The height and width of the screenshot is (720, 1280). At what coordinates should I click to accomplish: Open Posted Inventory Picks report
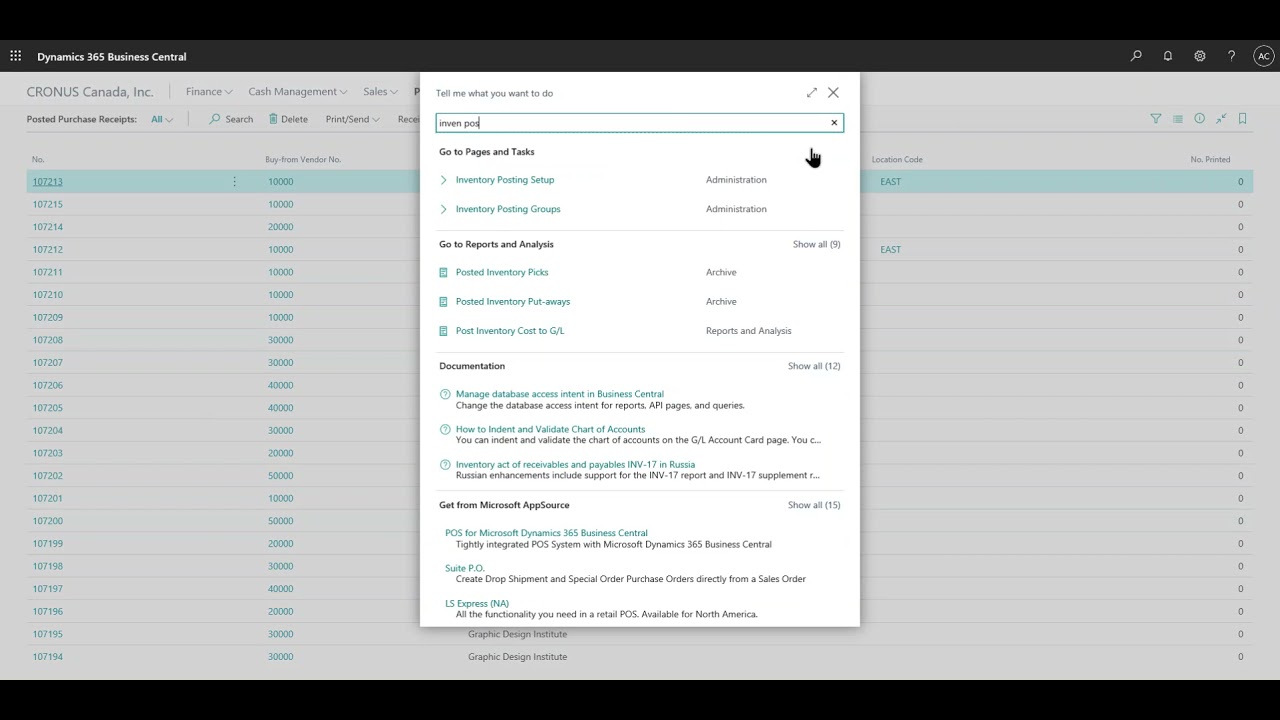[502, 272]
